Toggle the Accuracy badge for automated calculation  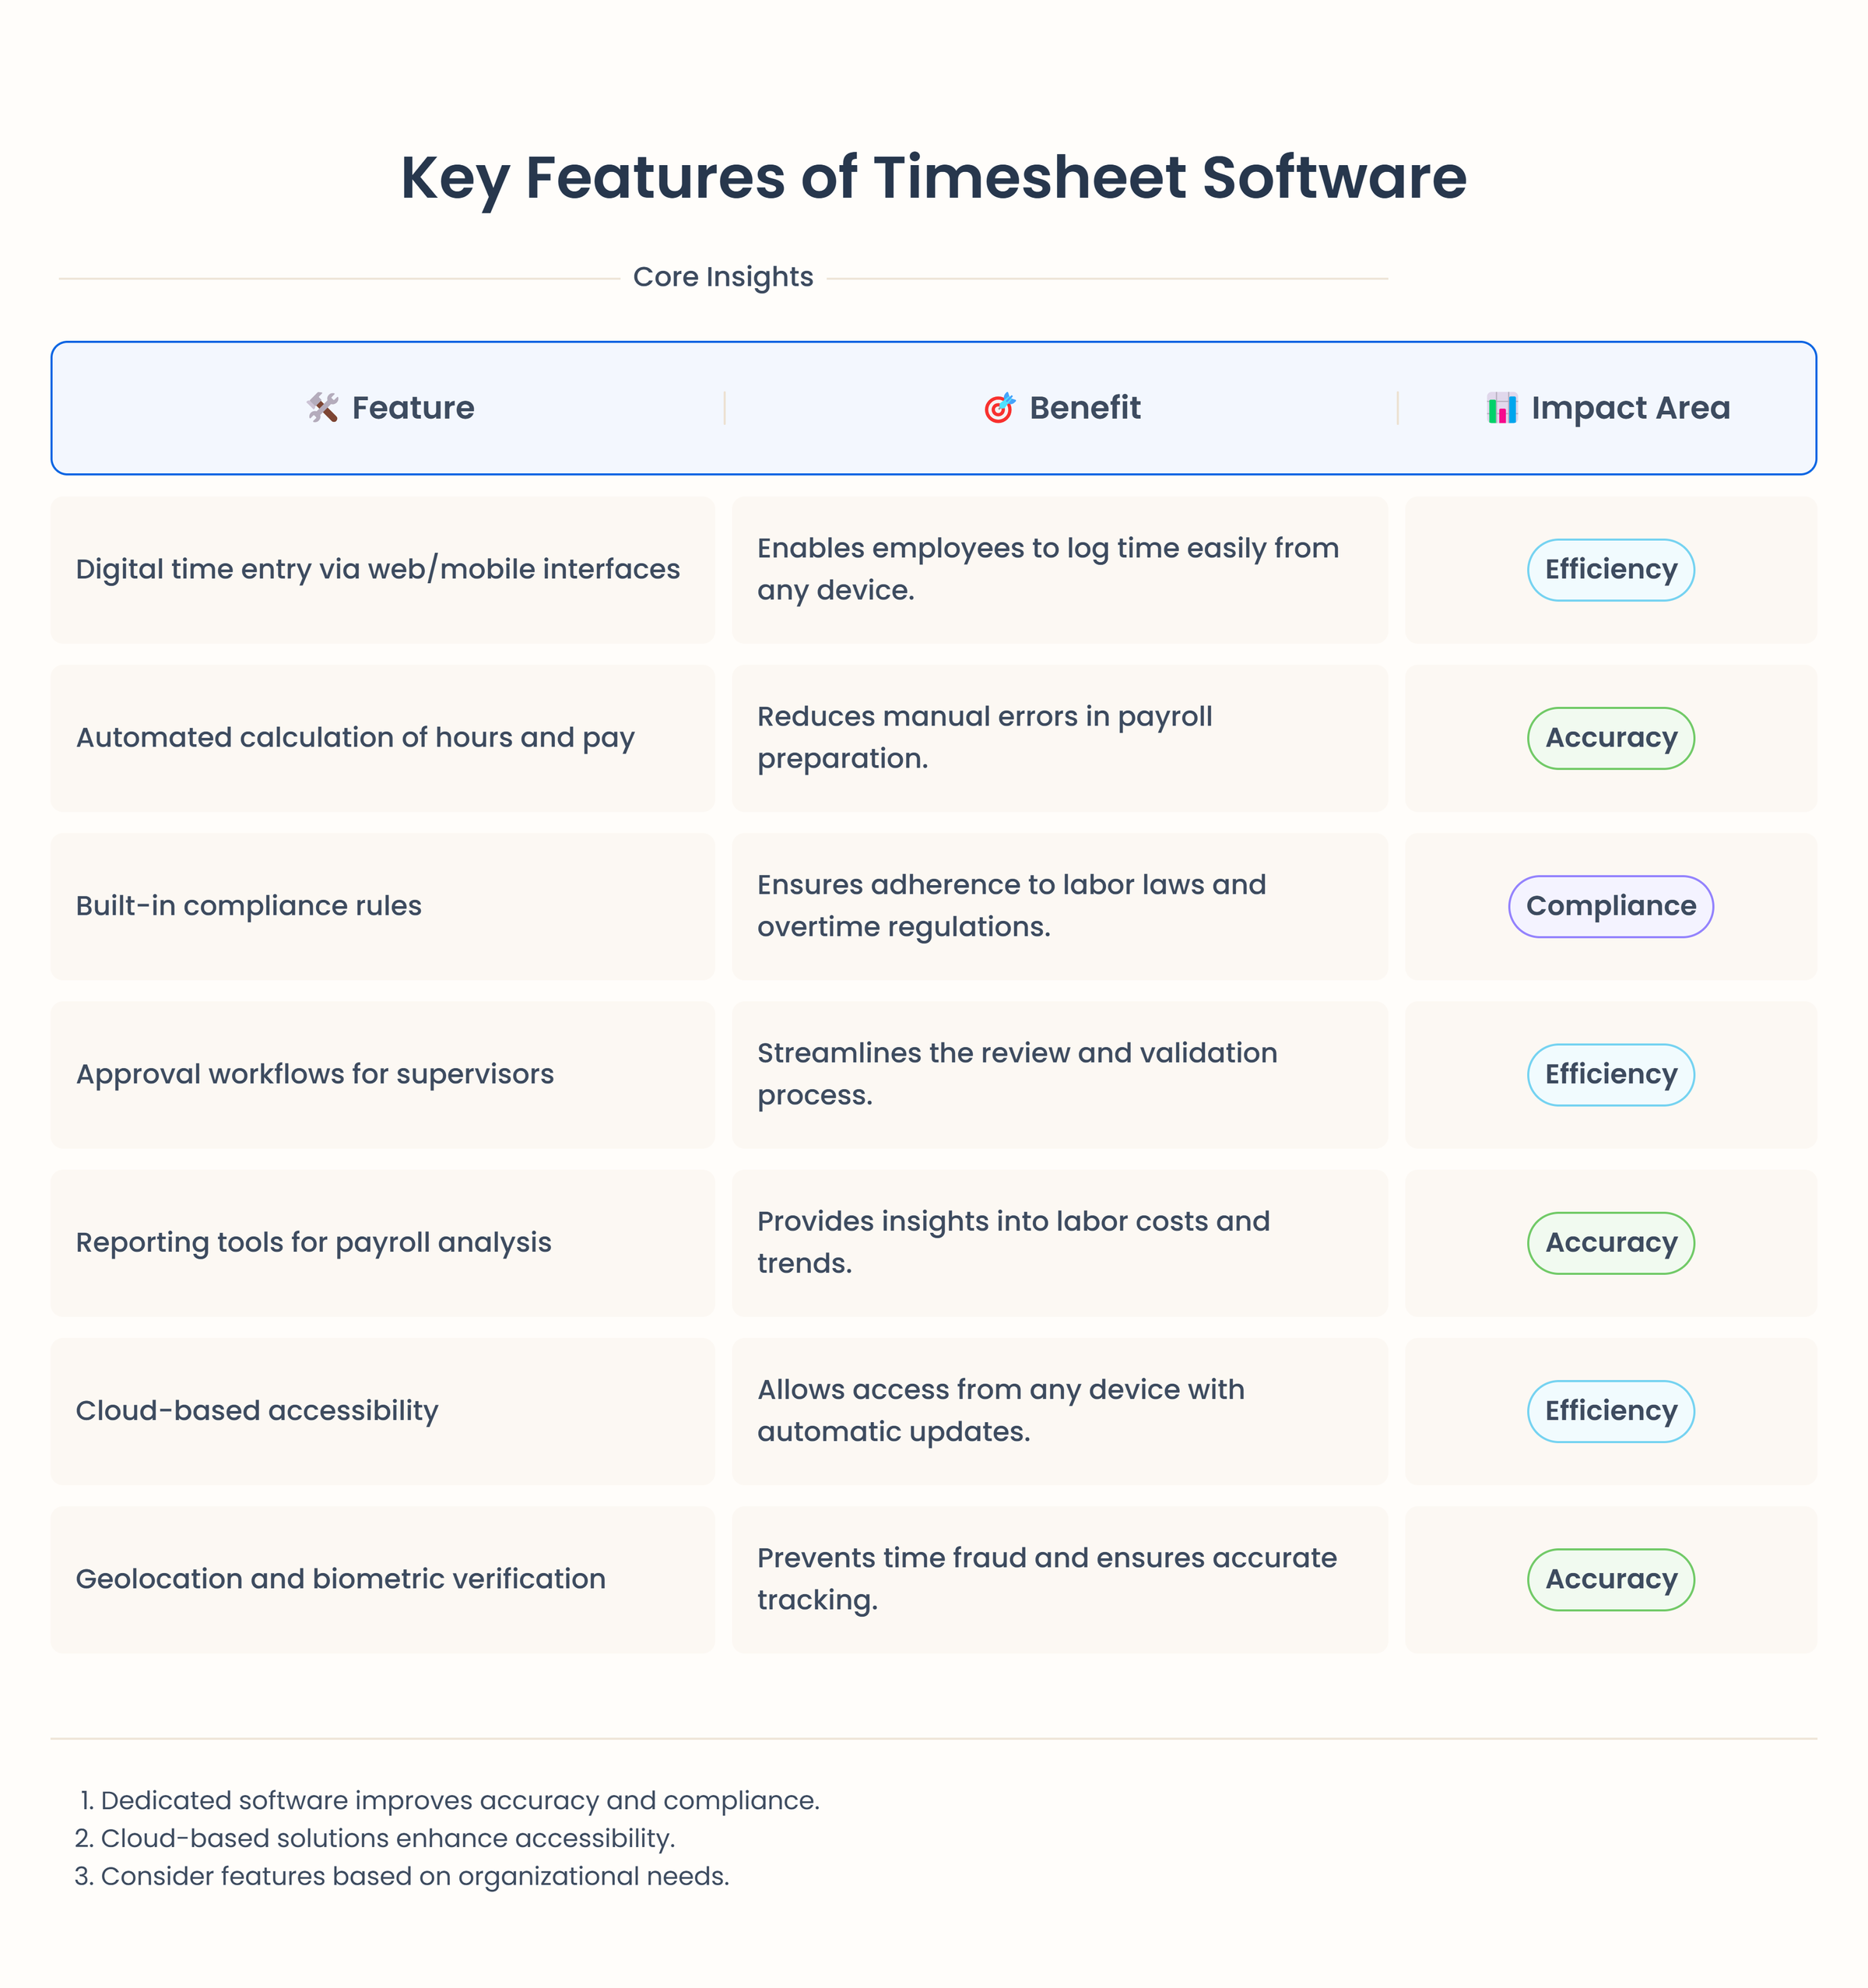point(1610,738)
